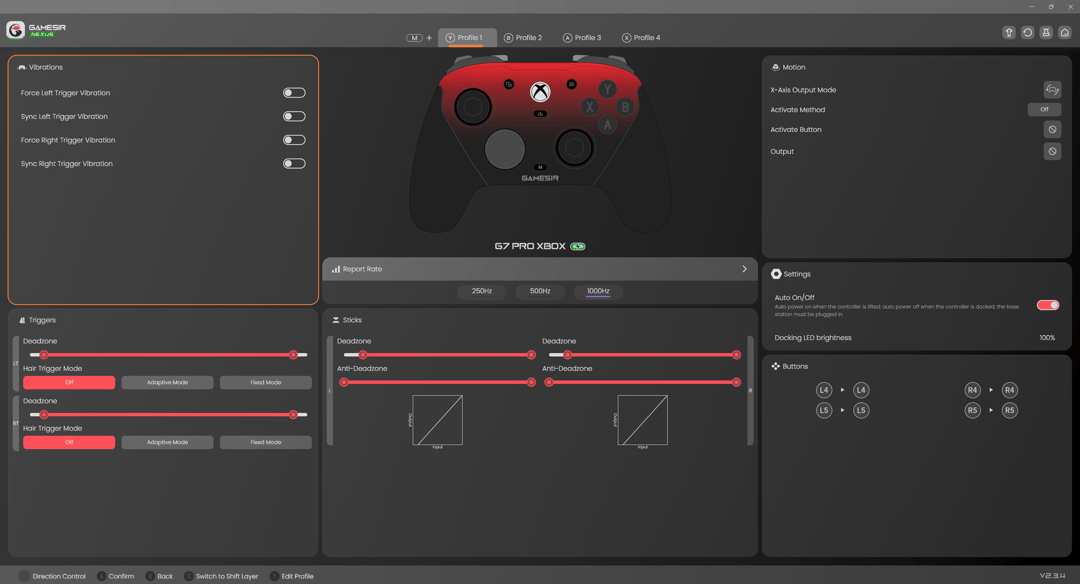
Task: Switch to Profile 1 tab
Action: [467, 38]
